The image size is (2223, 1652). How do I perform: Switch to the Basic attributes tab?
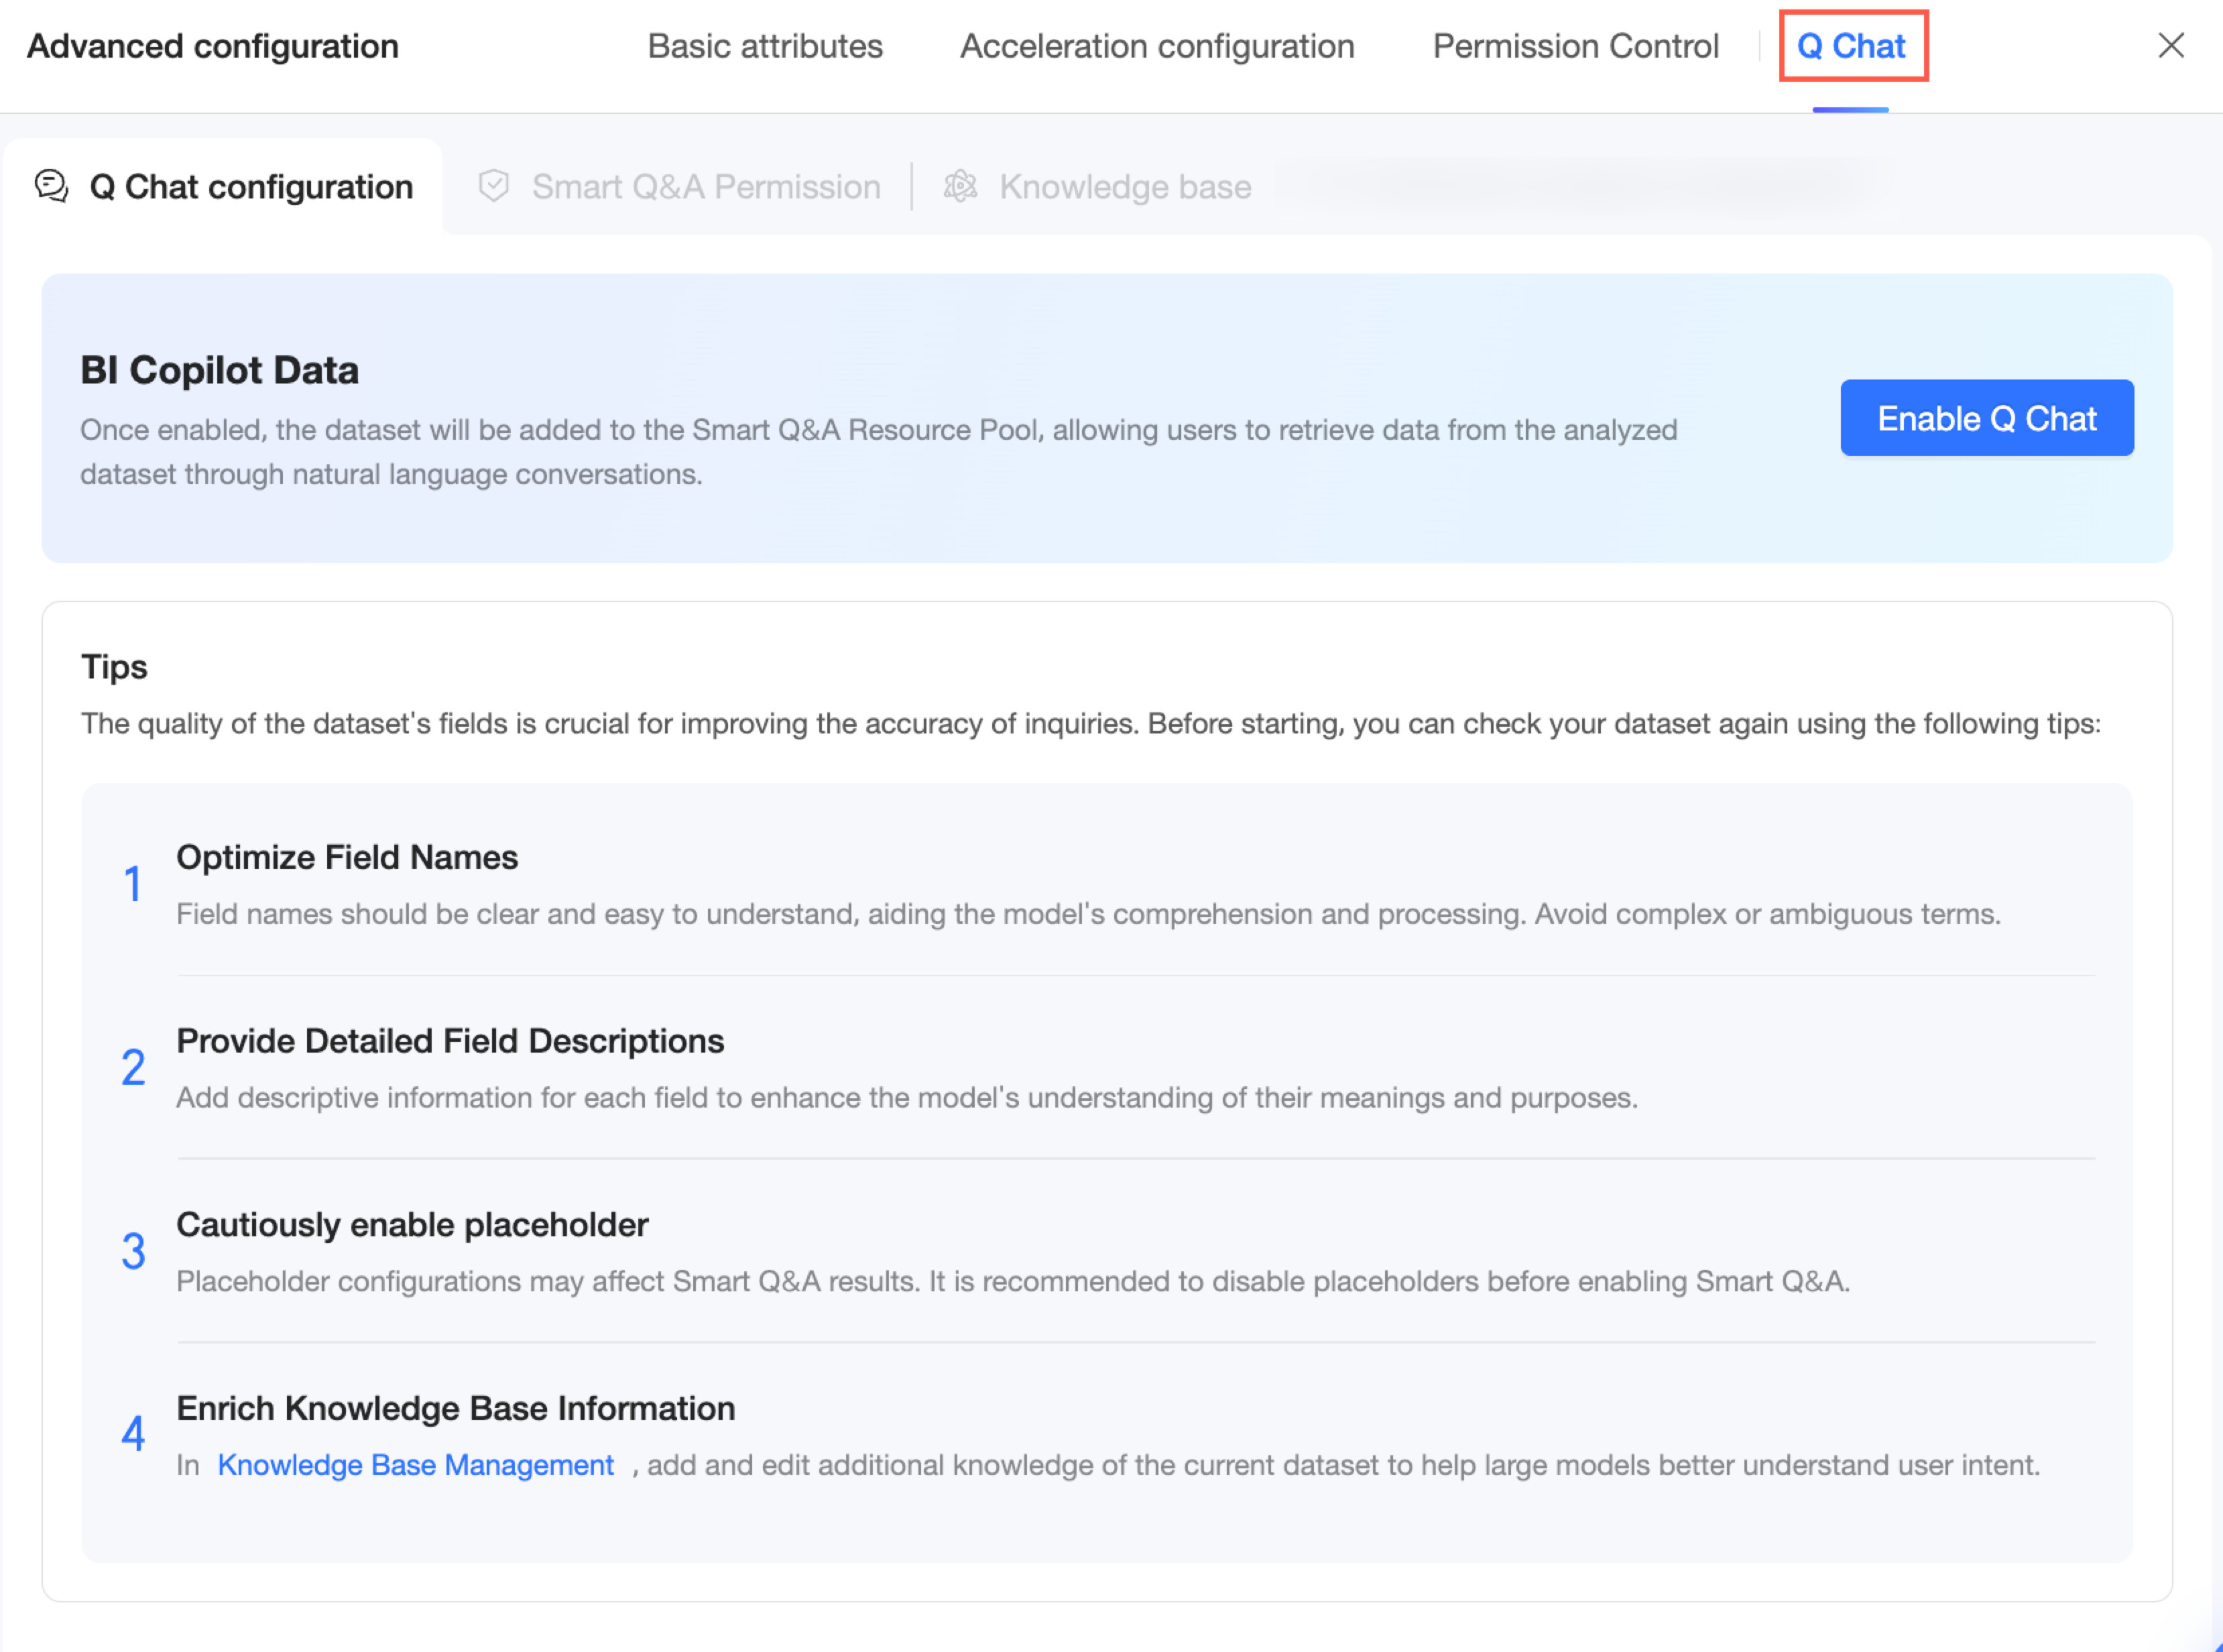(x=765, y=46)
